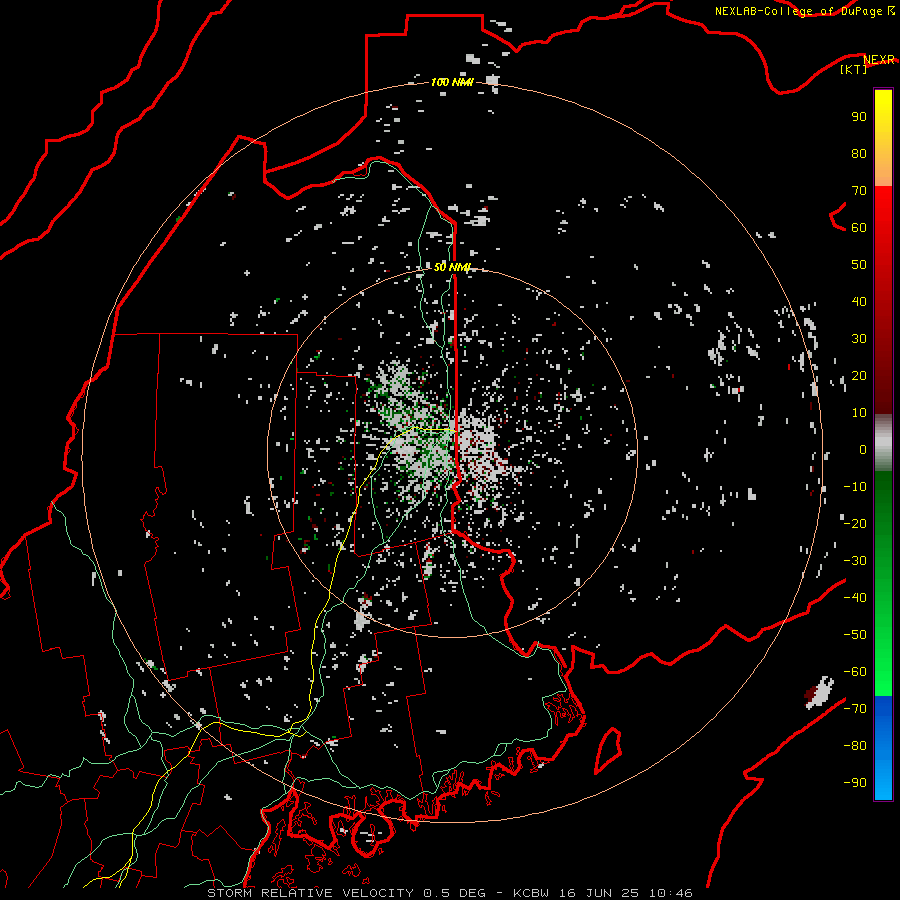Click the gray zero-velocity segment of color bar
Screen dimensions: 900x900
pos(883,443)
